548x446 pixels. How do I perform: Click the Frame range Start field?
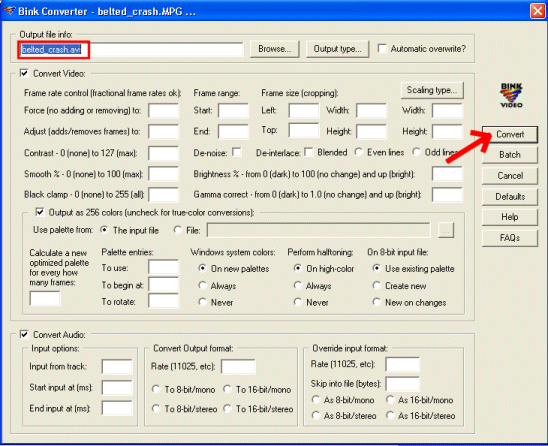tap(233, 111)
